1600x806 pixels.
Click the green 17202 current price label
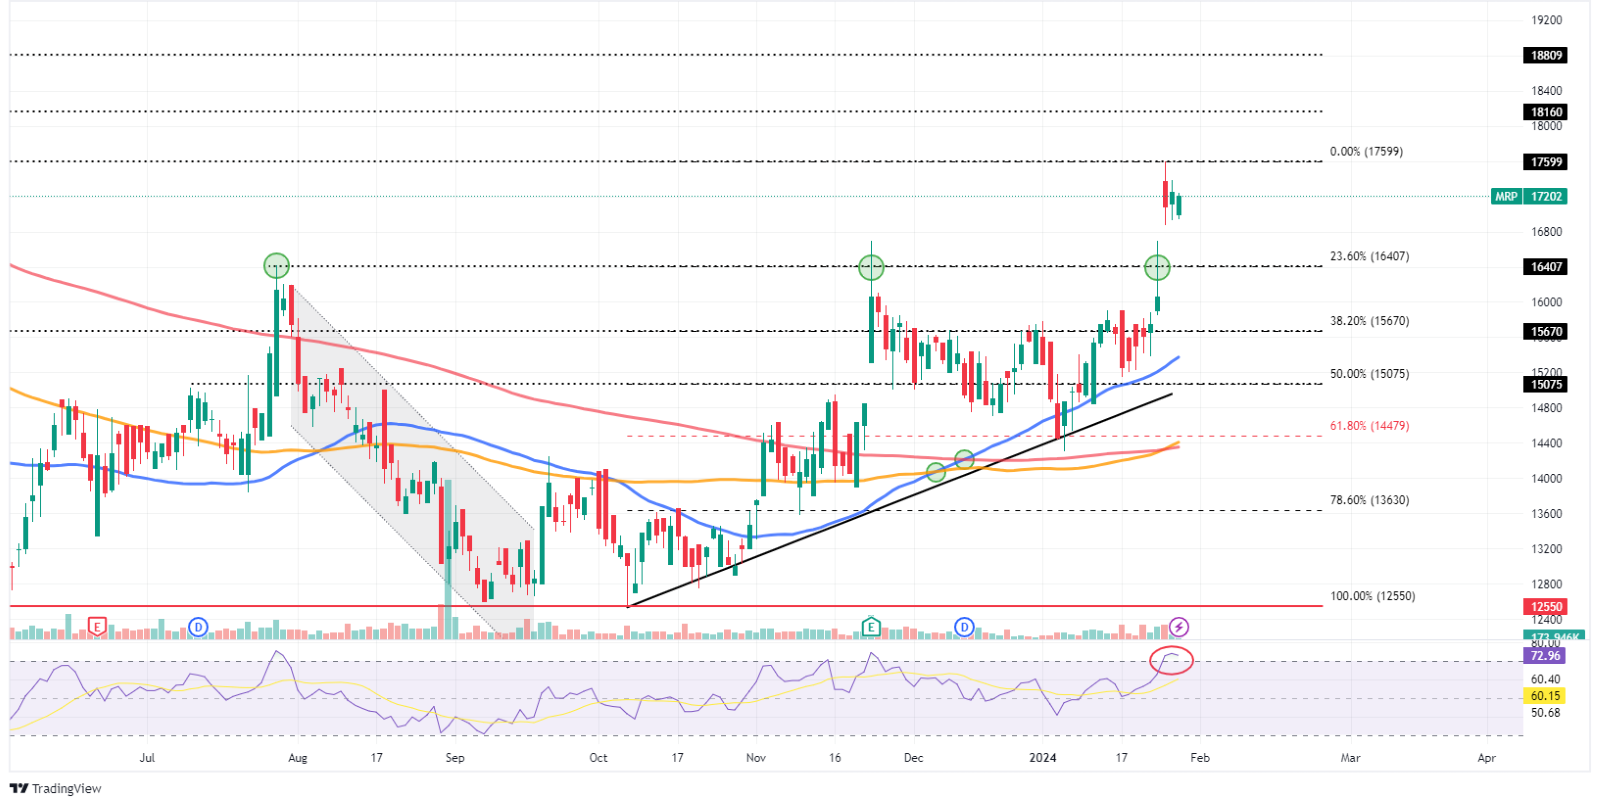1546,197
